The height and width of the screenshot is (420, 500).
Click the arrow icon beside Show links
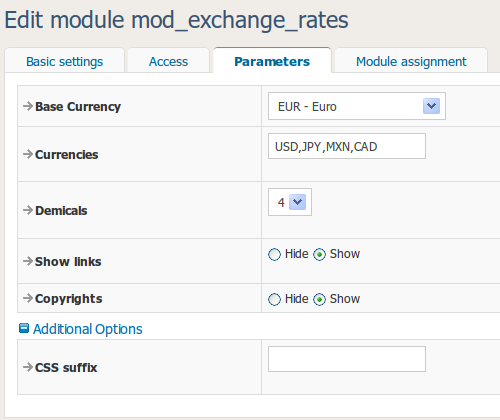tap(28, 261)
